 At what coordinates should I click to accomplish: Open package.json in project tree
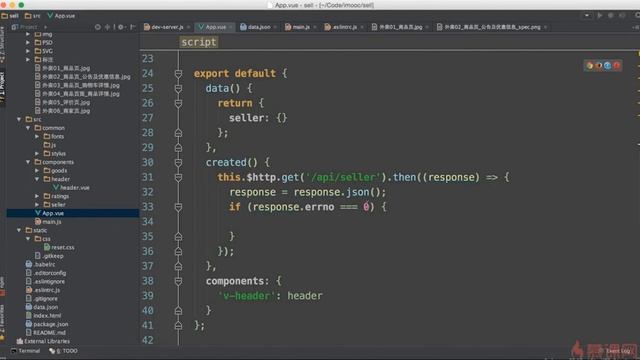(x=47, y=324)
